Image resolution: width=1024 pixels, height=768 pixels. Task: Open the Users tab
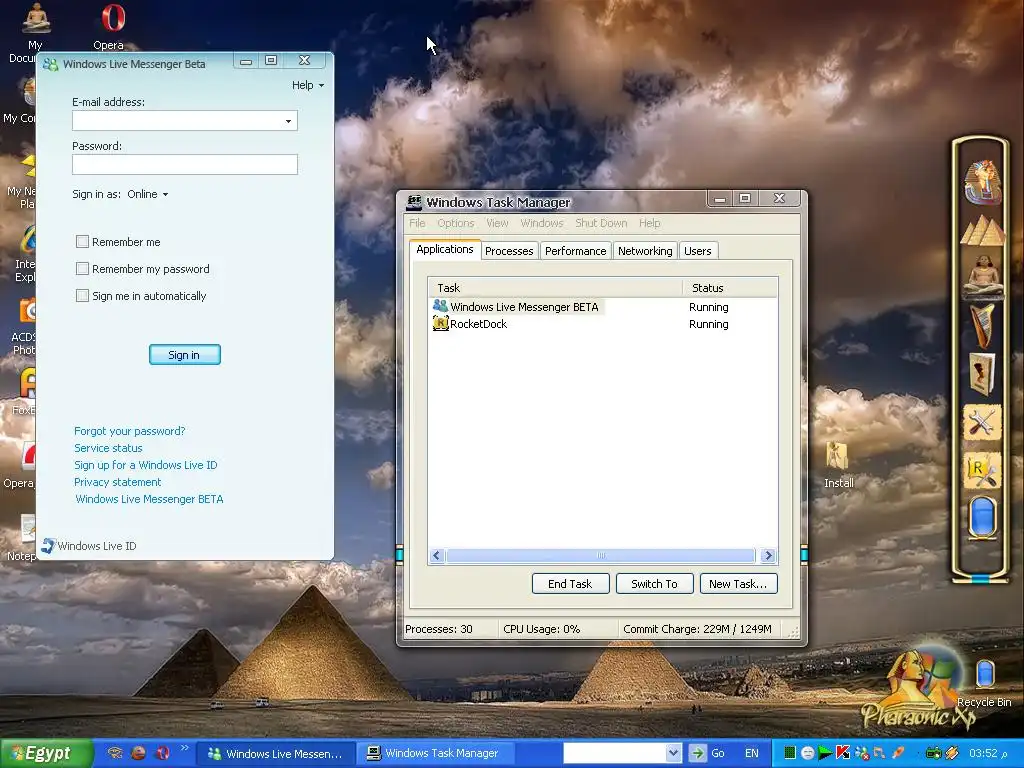(697, 251)
